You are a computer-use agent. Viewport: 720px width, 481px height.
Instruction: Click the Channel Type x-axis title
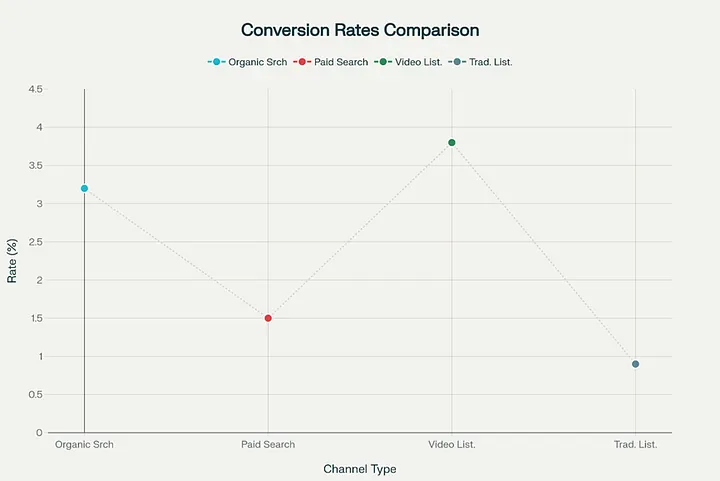pos(360,468)
